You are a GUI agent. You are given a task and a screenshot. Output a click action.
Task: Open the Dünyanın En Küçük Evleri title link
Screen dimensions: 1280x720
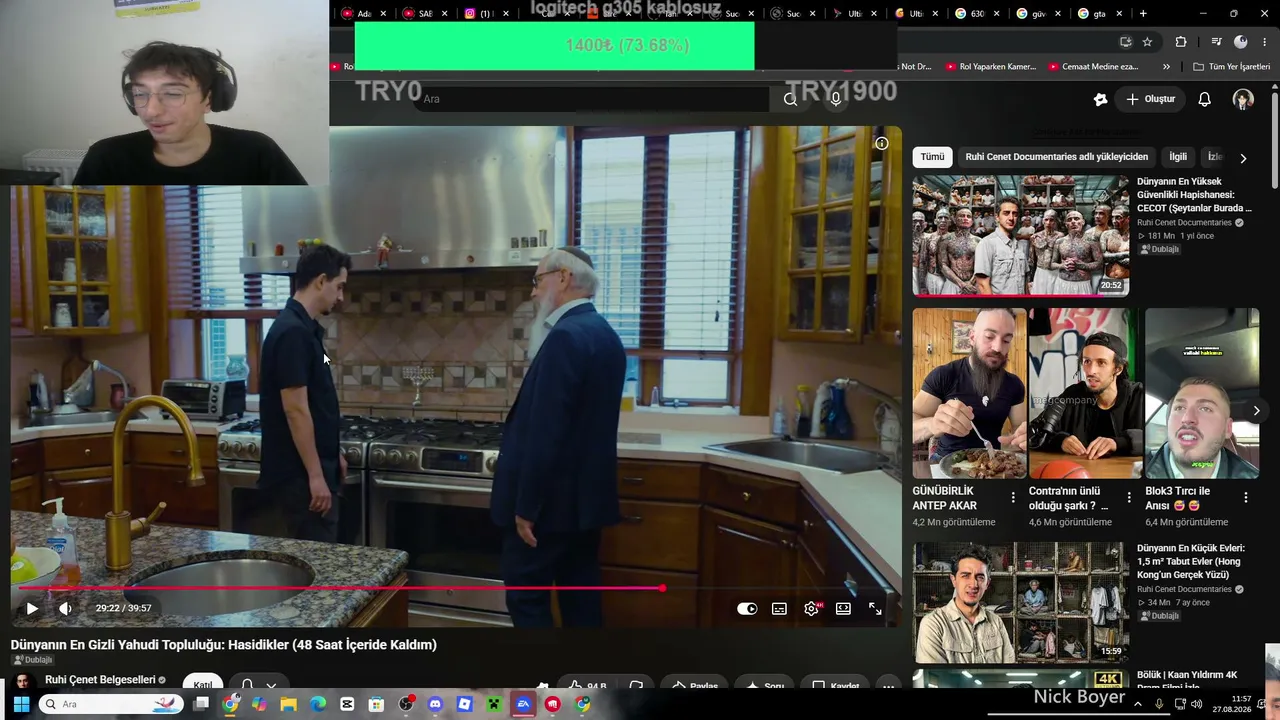coord(1191,562)
